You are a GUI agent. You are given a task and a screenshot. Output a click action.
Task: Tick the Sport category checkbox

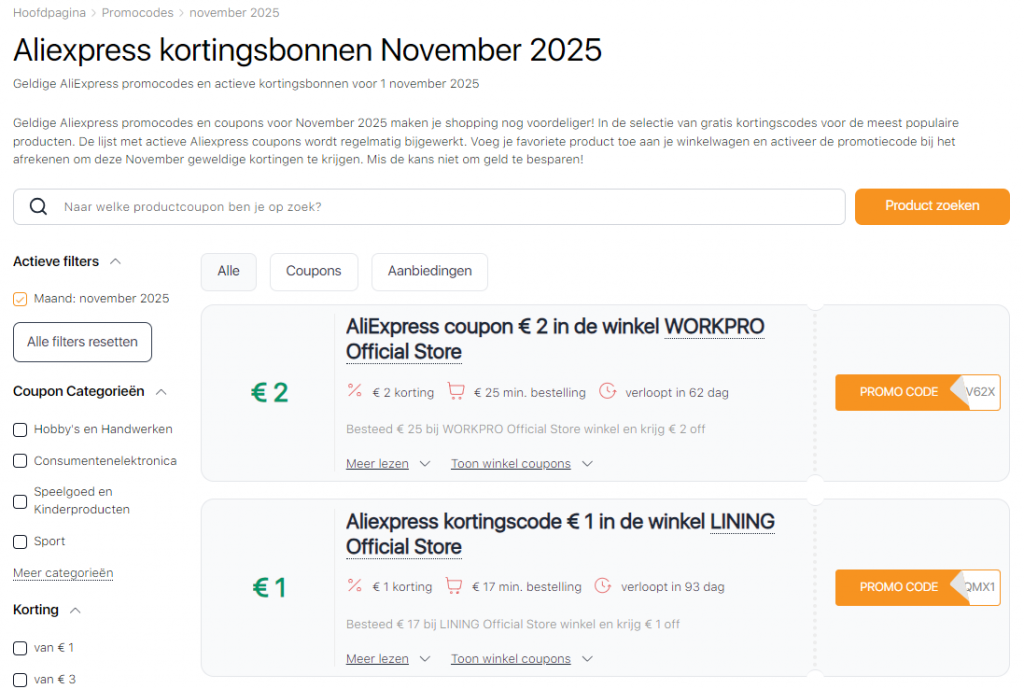pyautogui.click(x=20, y=542)
